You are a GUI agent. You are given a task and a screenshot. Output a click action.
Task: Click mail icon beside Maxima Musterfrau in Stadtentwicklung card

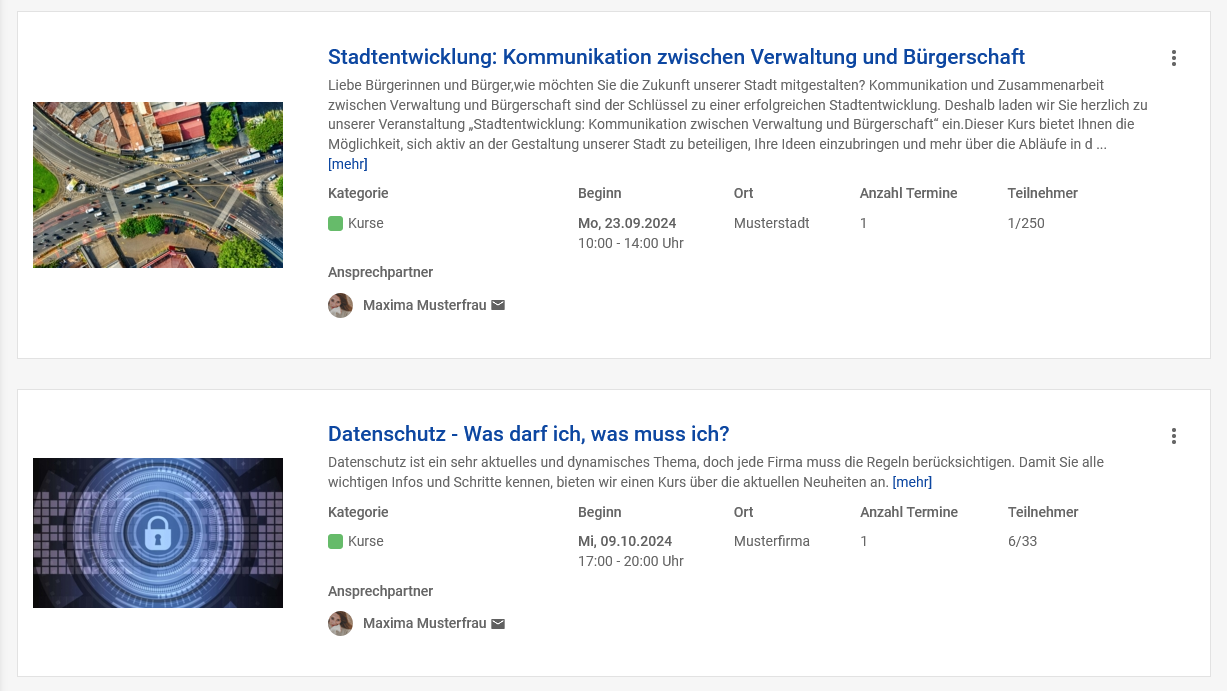click(498, 305)
